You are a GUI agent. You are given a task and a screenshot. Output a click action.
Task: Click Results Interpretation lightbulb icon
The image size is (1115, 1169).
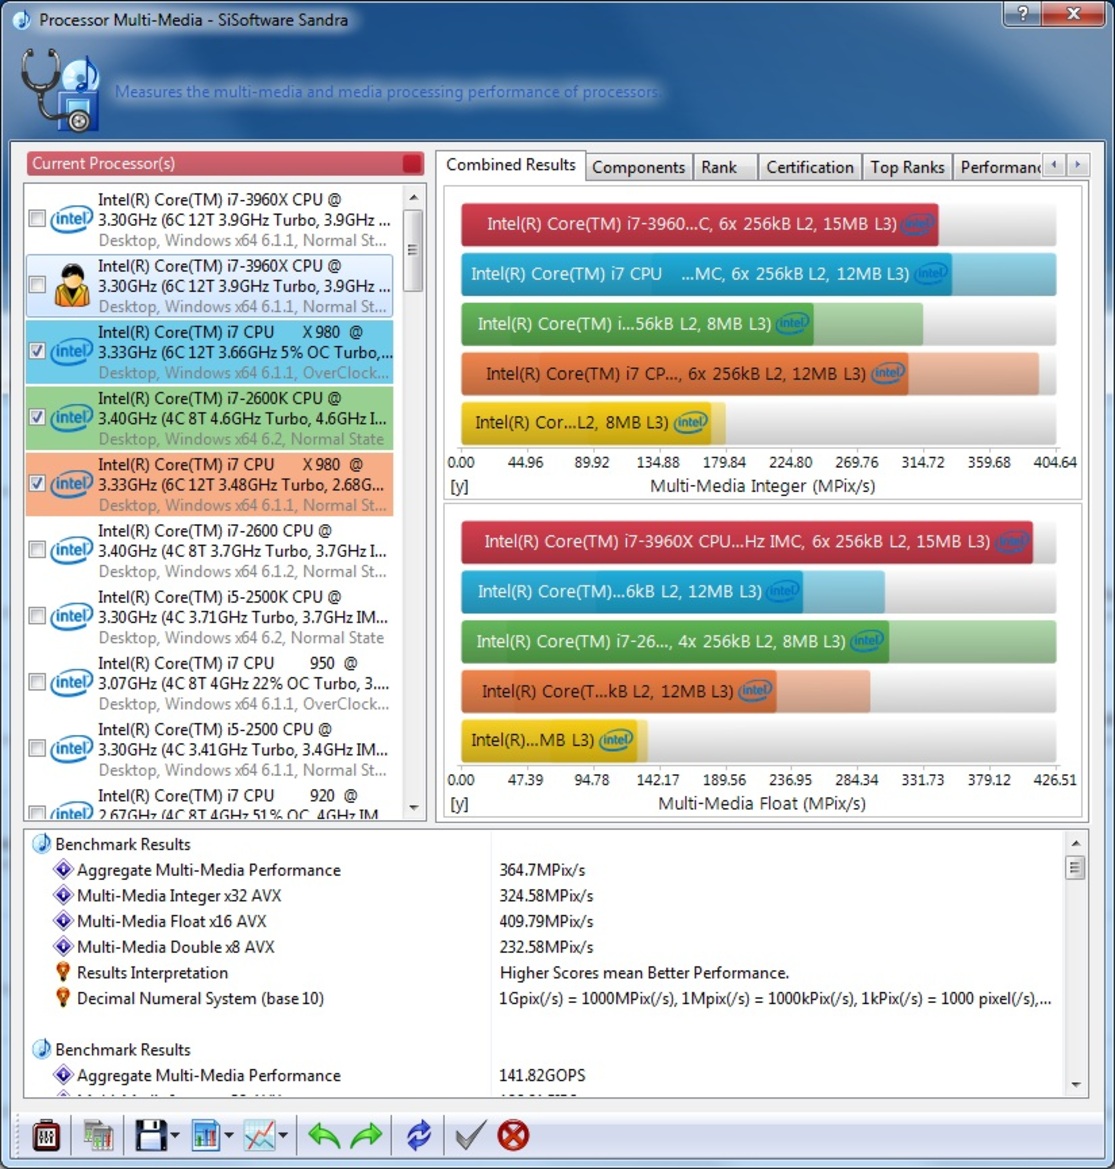tap(63, 972)
